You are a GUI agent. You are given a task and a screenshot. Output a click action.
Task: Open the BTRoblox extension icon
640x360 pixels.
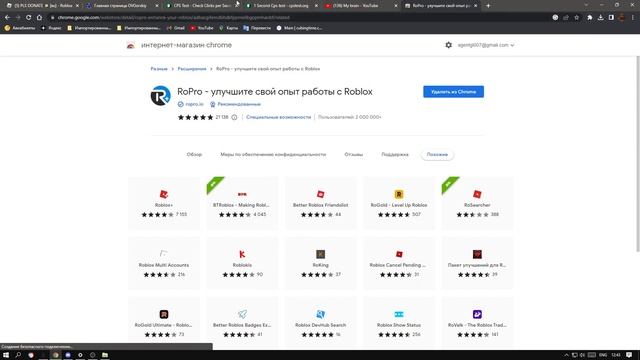[242, 194]
